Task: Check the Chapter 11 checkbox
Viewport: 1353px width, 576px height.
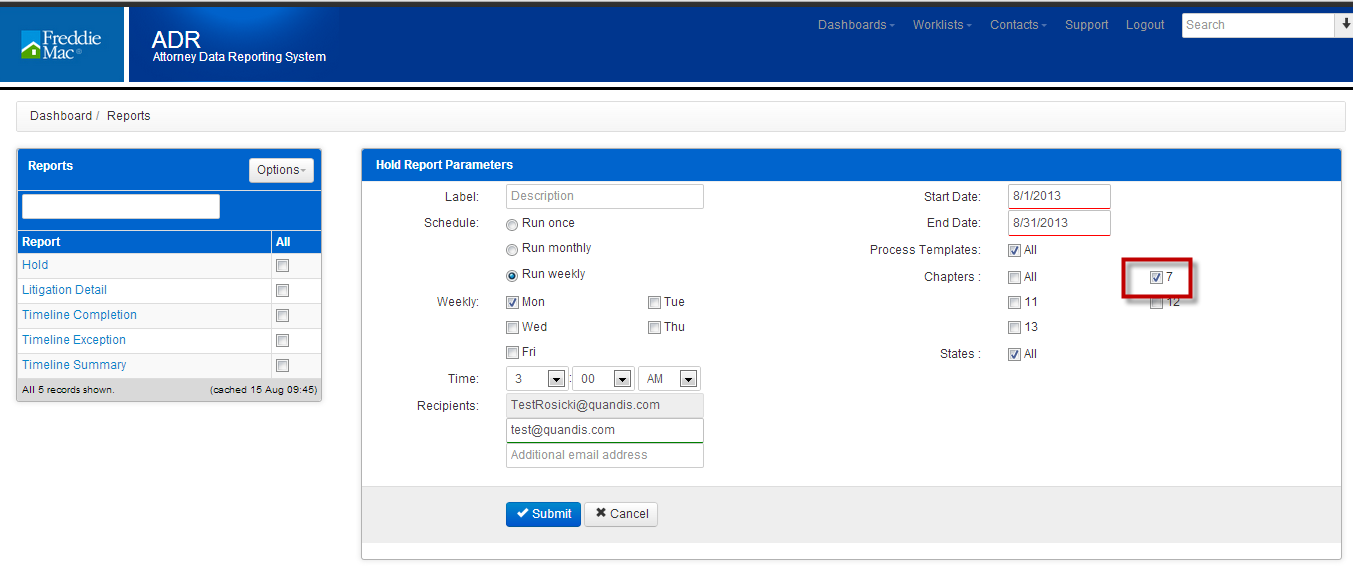Action: 1015,302
